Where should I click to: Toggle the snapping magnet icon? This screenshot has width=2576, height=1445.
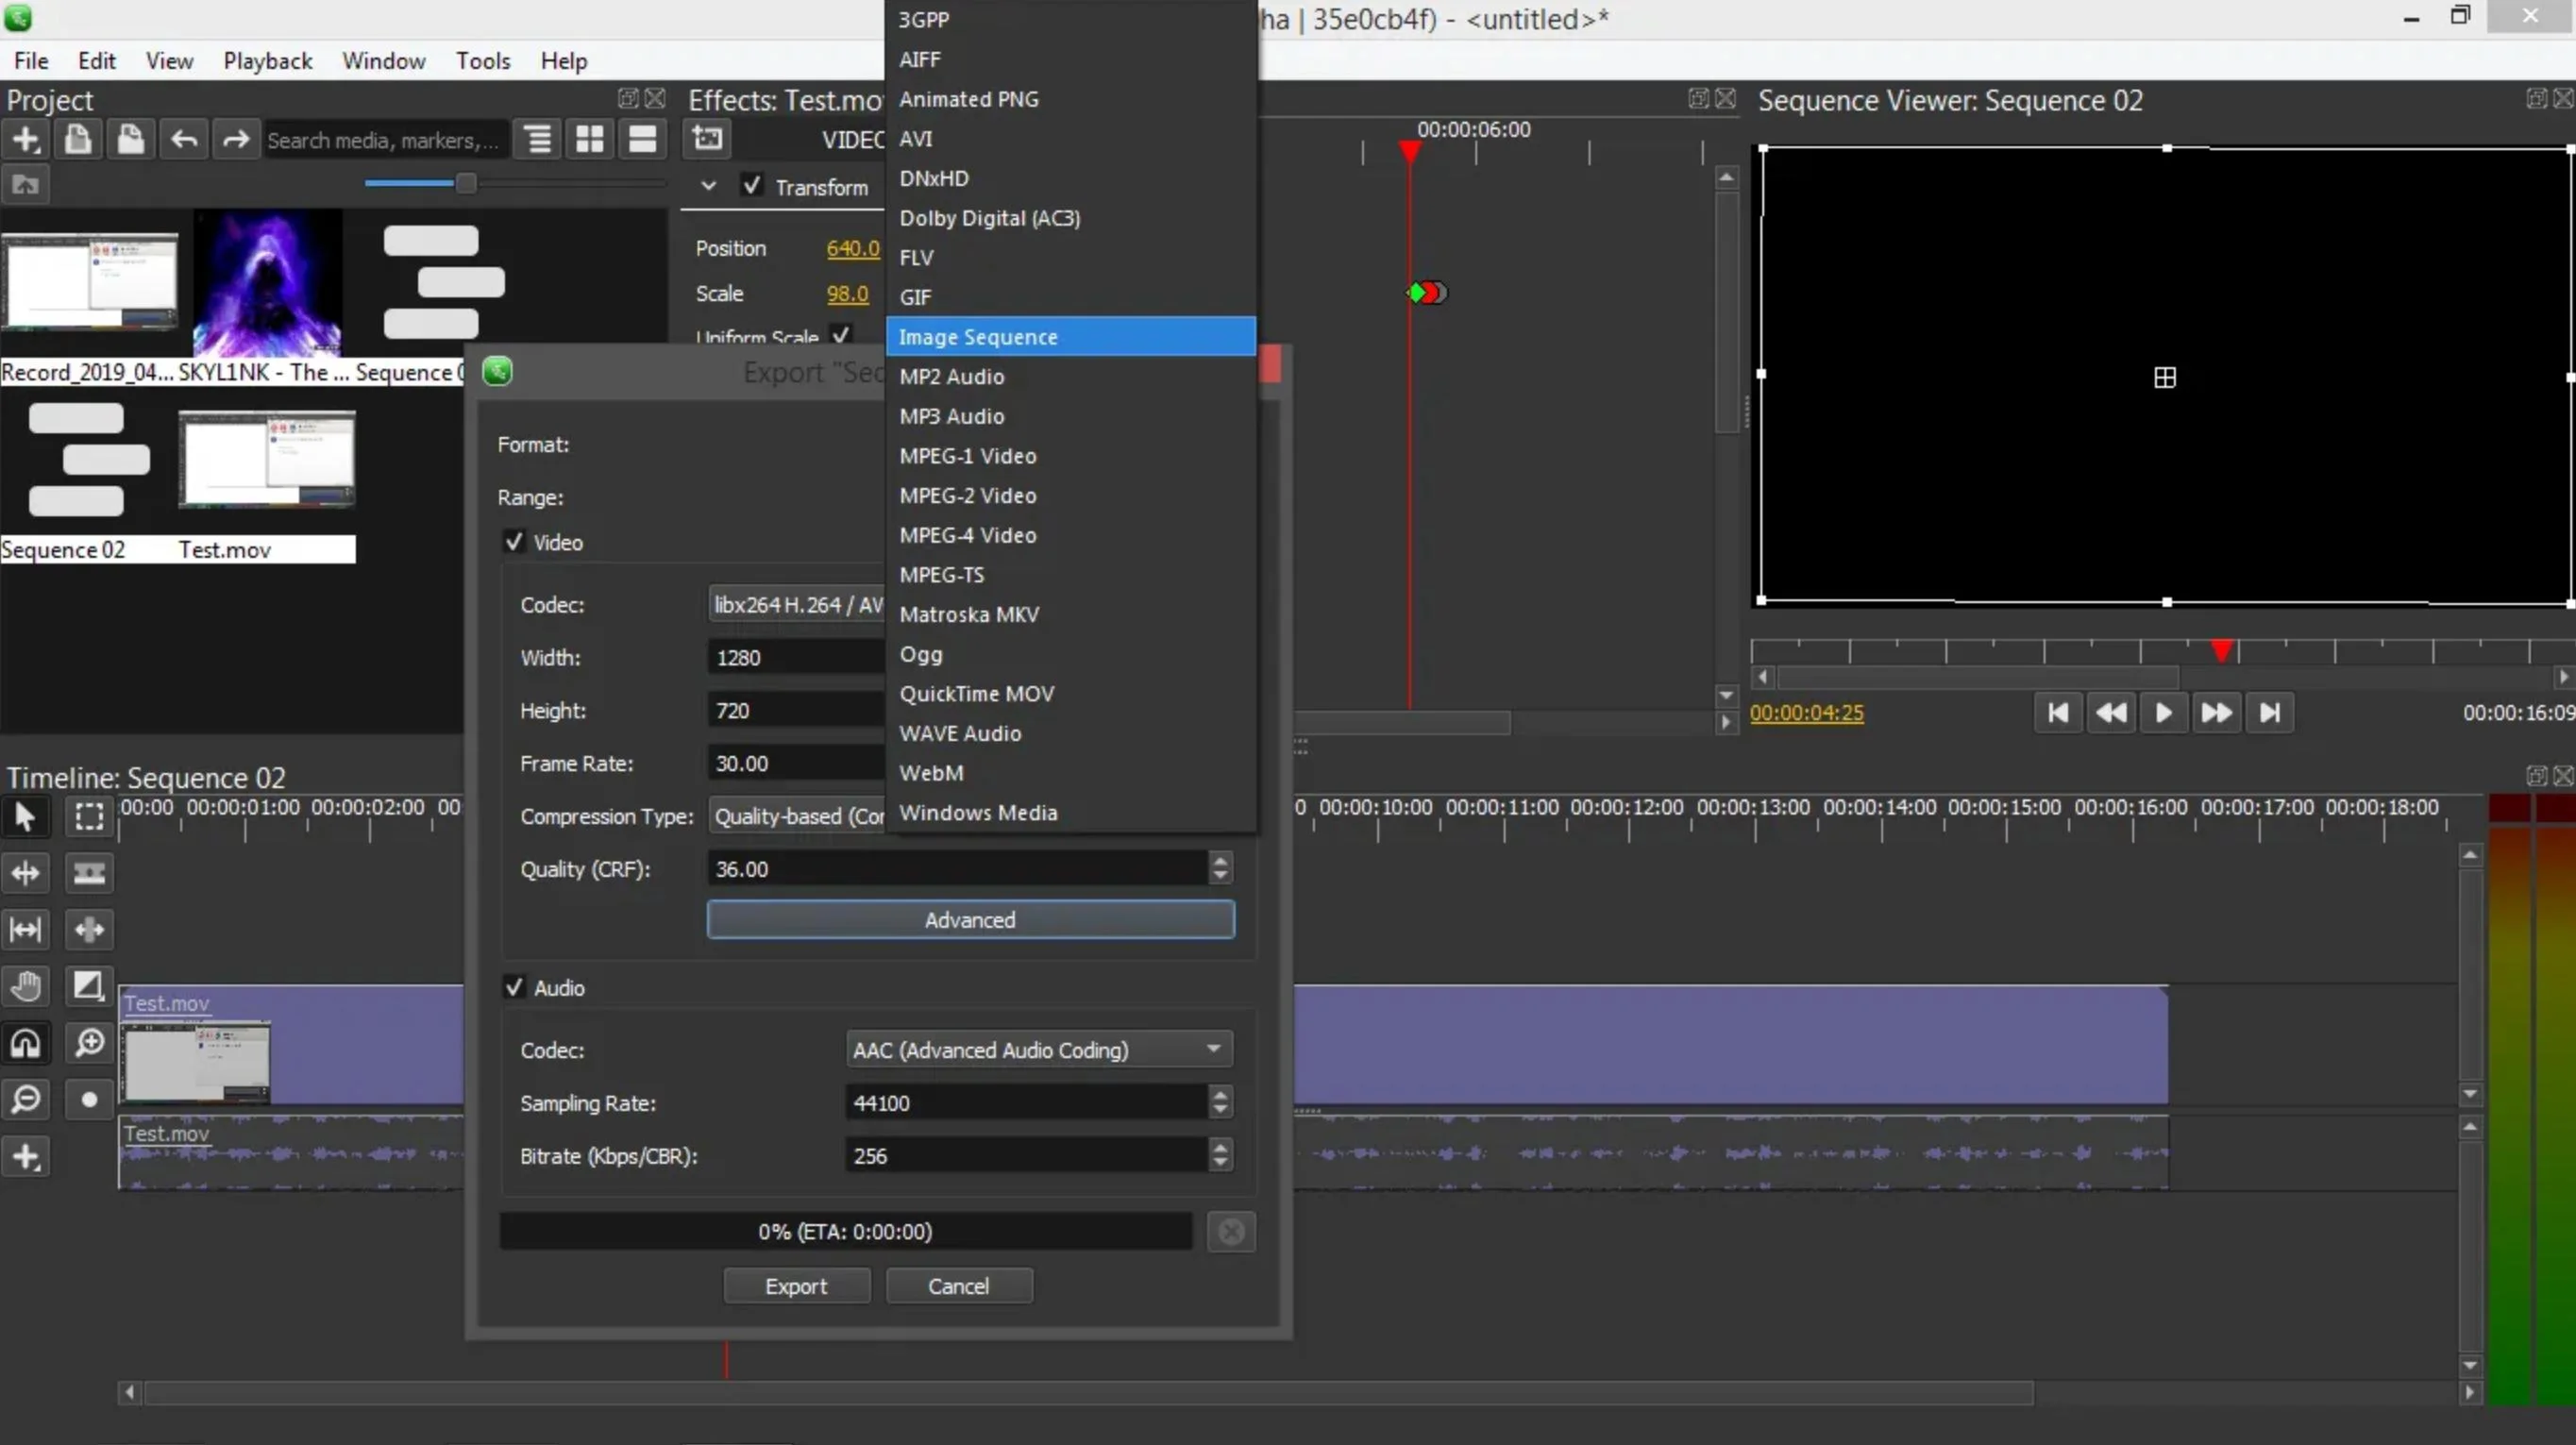pos(25,1043)
